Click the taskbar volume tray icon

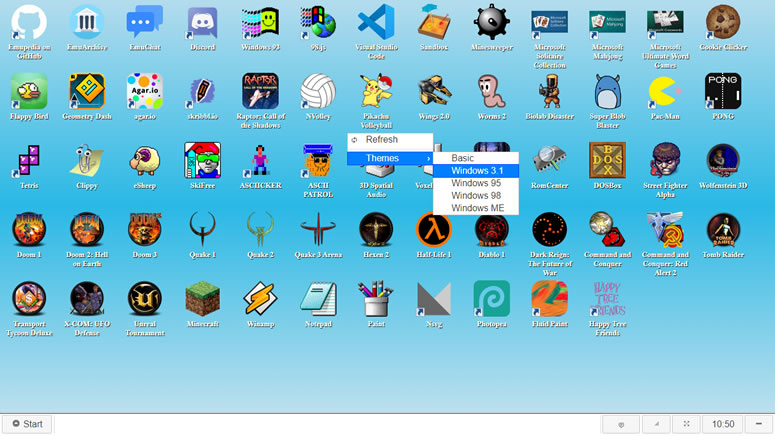click(656, 424)
